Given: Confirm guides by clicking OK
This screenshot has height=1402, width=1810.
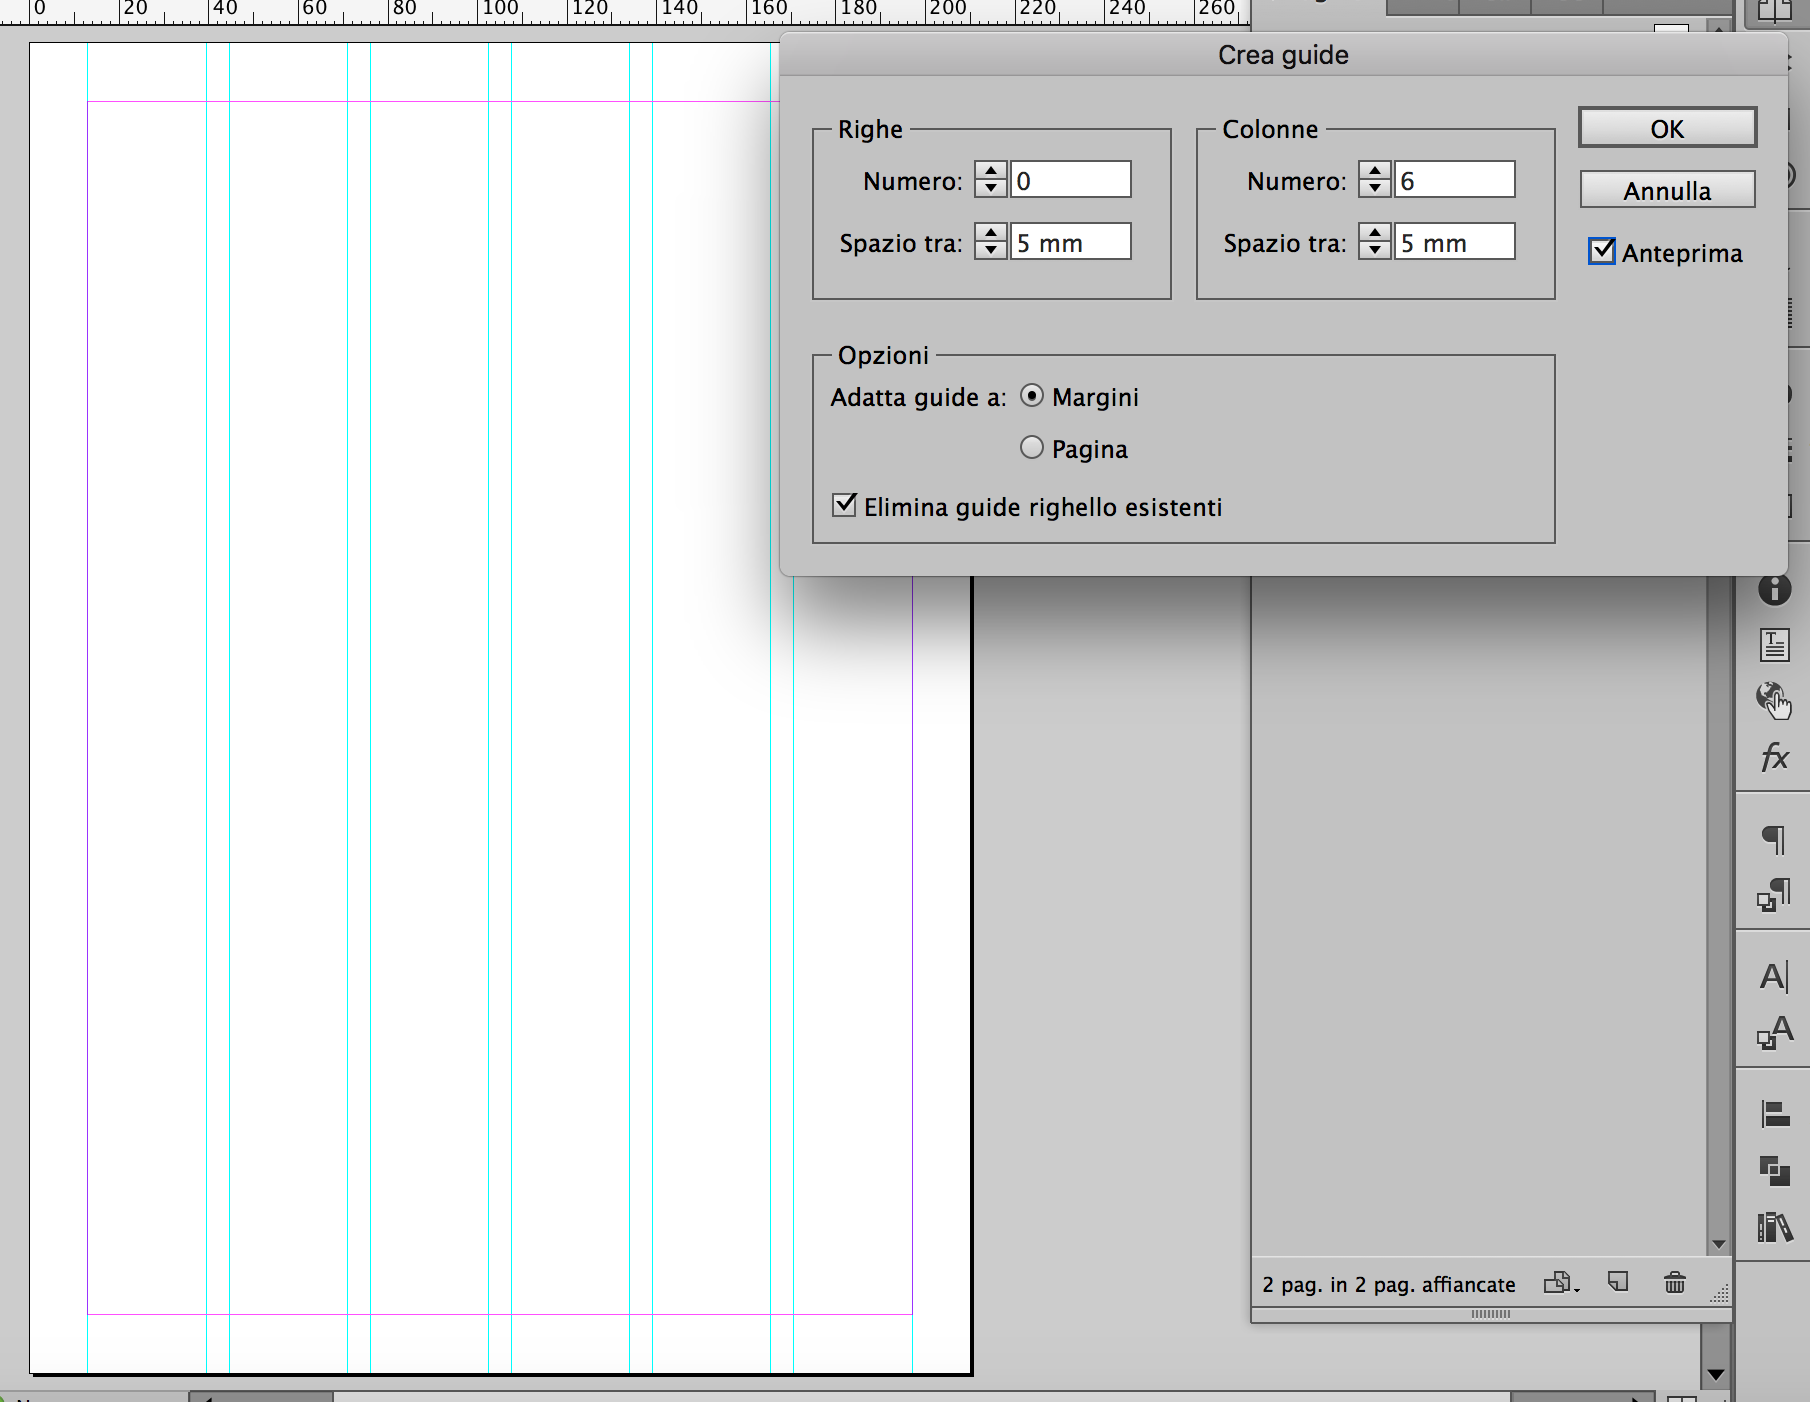Looking at the screenshot, I should pos(1666,128).
